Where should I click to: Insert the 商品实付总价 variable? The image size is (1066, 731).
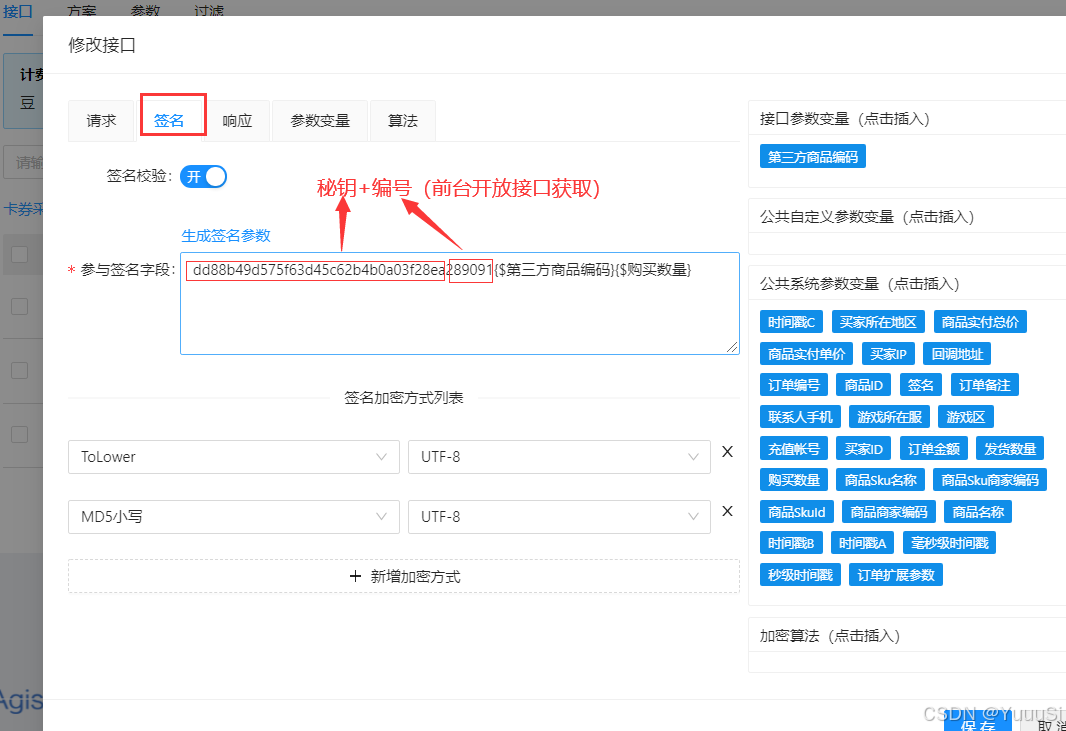click(980, 322)
